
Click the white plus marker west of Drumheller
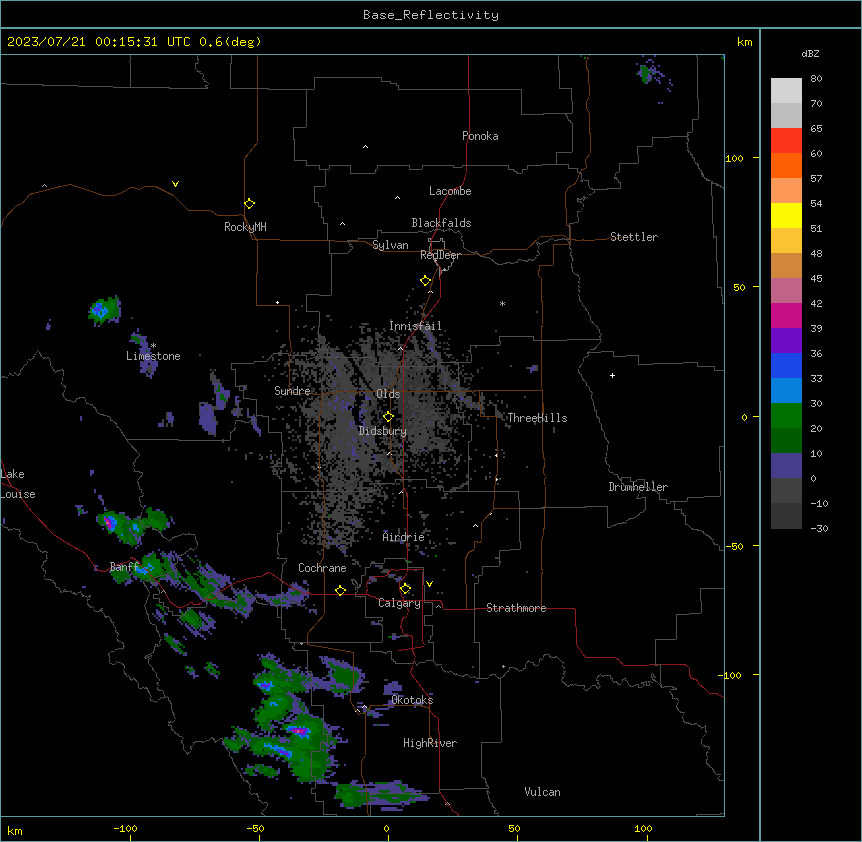click(612, 375)
